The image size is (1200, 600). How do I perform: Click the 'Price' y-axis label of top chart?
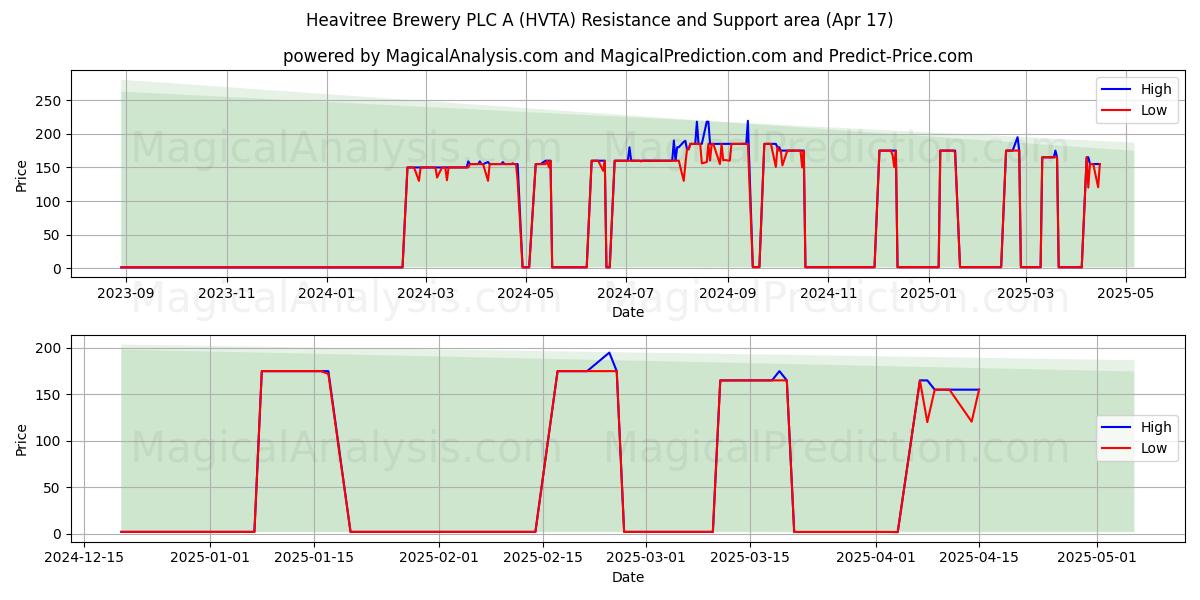[22, 176]
